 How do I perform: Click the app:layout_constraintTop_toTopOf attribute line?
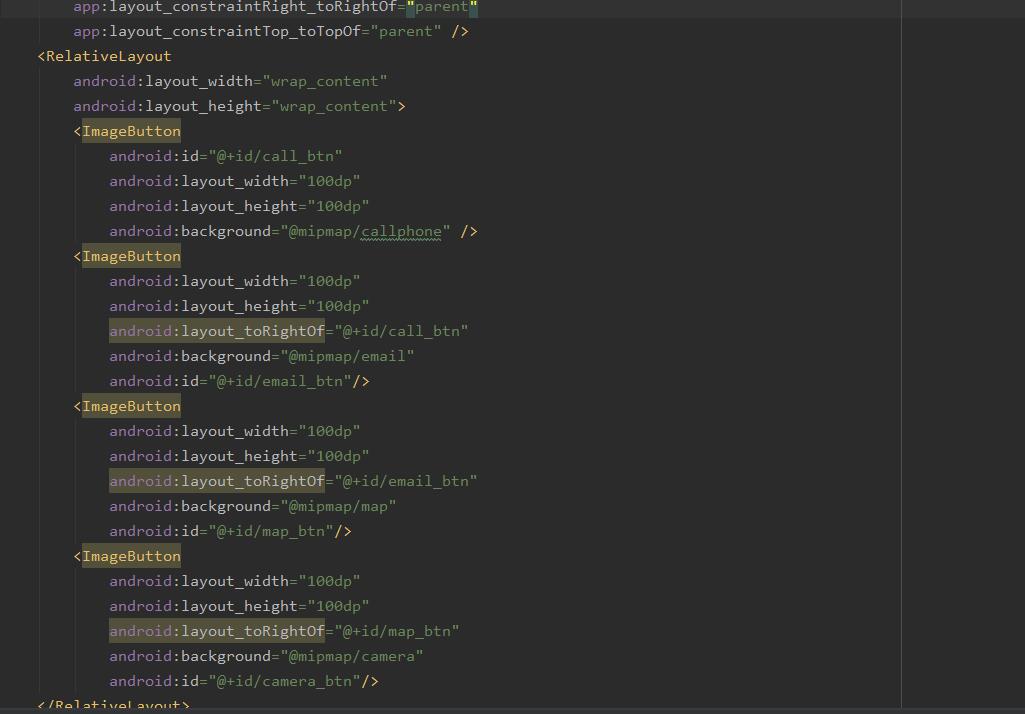pos(271,31)
